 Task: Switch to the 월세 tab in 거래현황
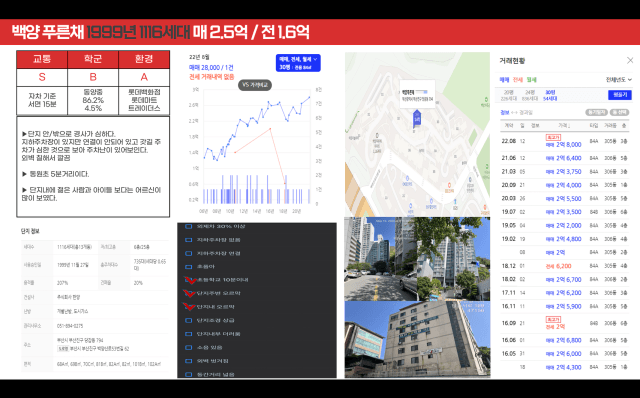[x=531, y=80]
